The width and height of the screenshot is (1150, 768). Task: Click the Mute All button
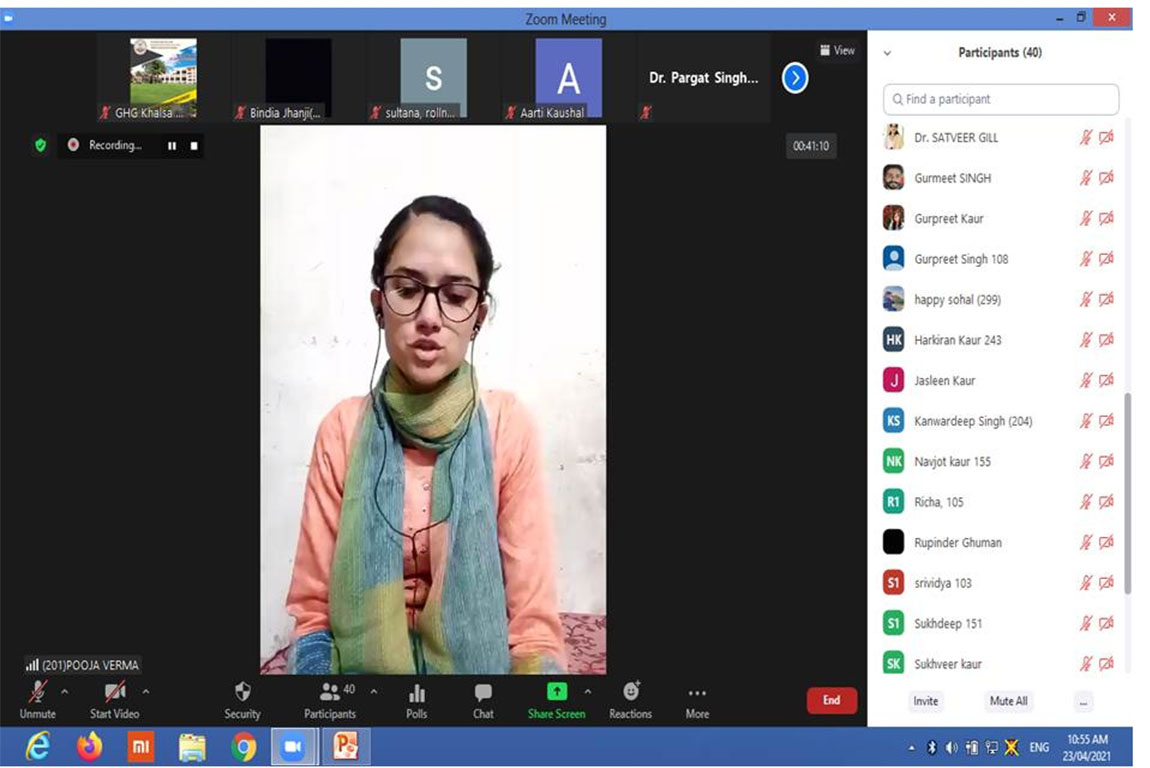click(1008, 701)
